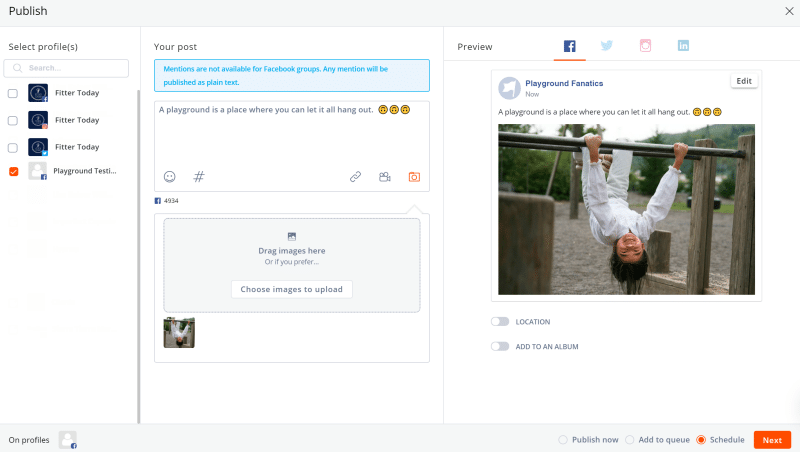Choose the Schedule radio option
Viewport: 800px width, 452px height.
tap(701, 440)
